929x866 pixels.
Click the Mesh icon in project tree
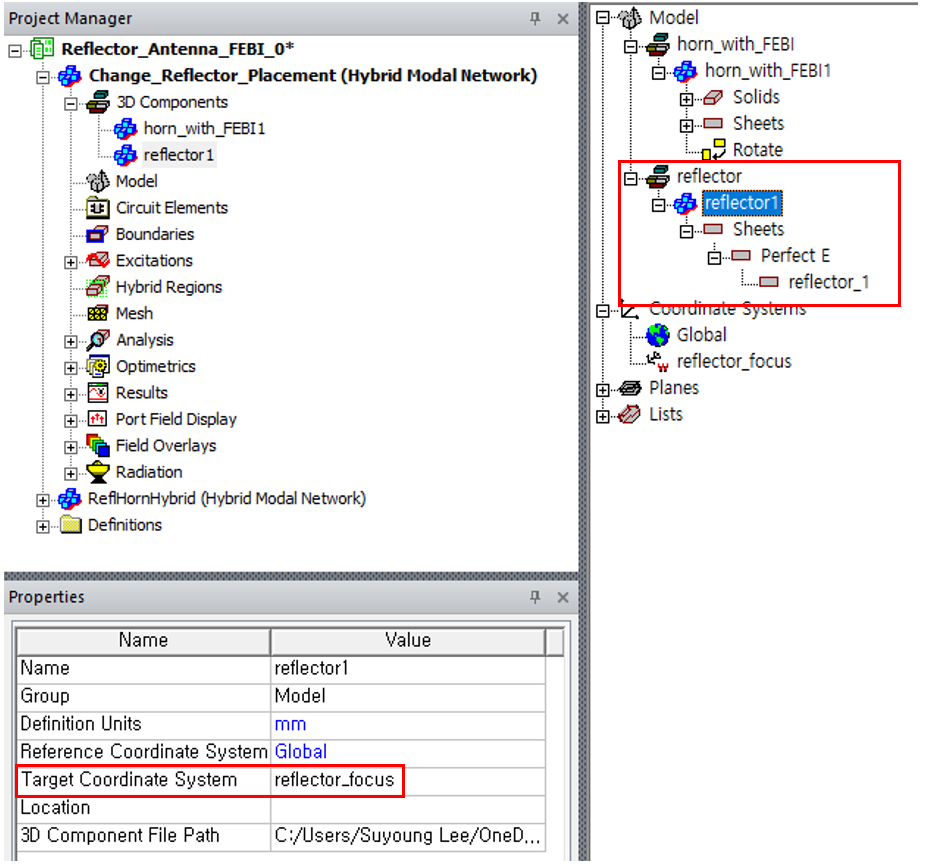[x=98, y=314]
